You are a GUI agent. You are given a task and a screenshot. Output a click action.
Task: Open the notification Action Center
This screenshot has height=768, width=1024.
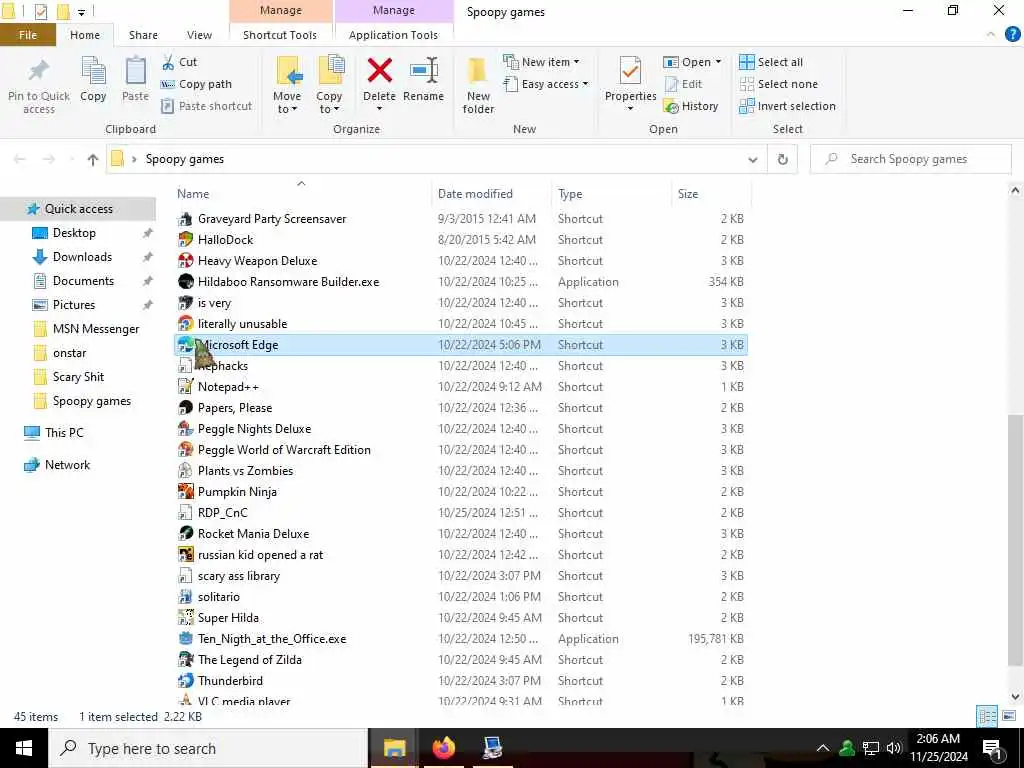click(x=992, y=748)
